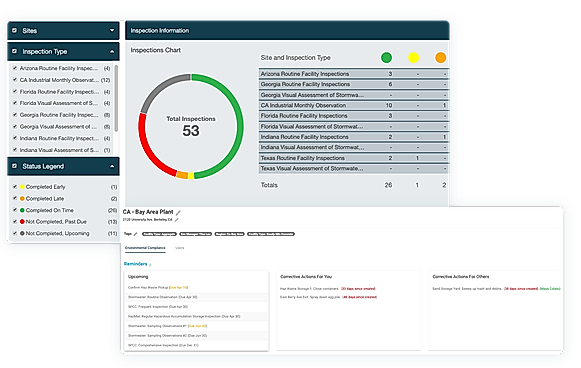
Task: Select Indiana Routine Facility Inspections table row
Action: (x=353, y=137)
